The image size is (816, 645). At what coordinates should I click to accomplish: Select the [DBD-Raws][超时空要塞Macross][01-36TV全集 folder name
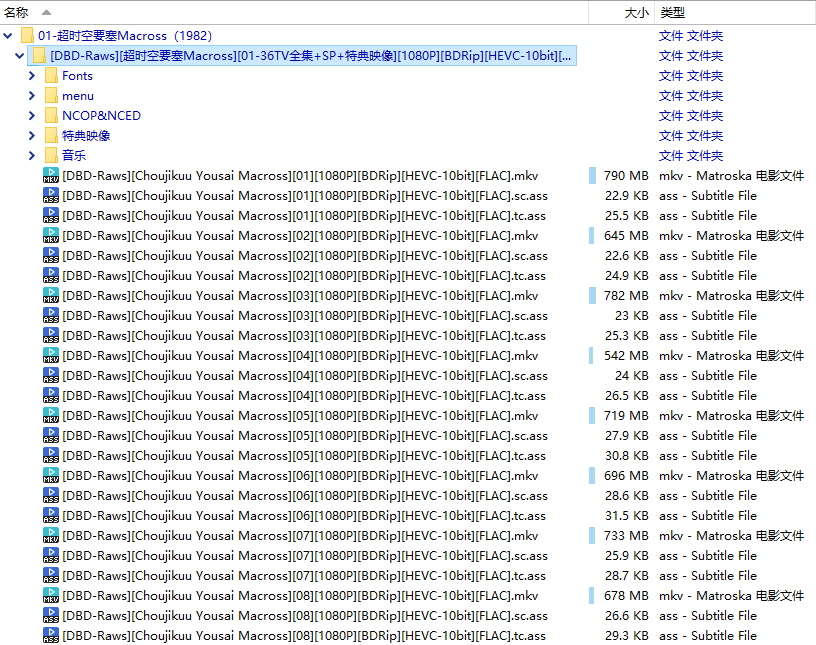(x=311, y=56)
